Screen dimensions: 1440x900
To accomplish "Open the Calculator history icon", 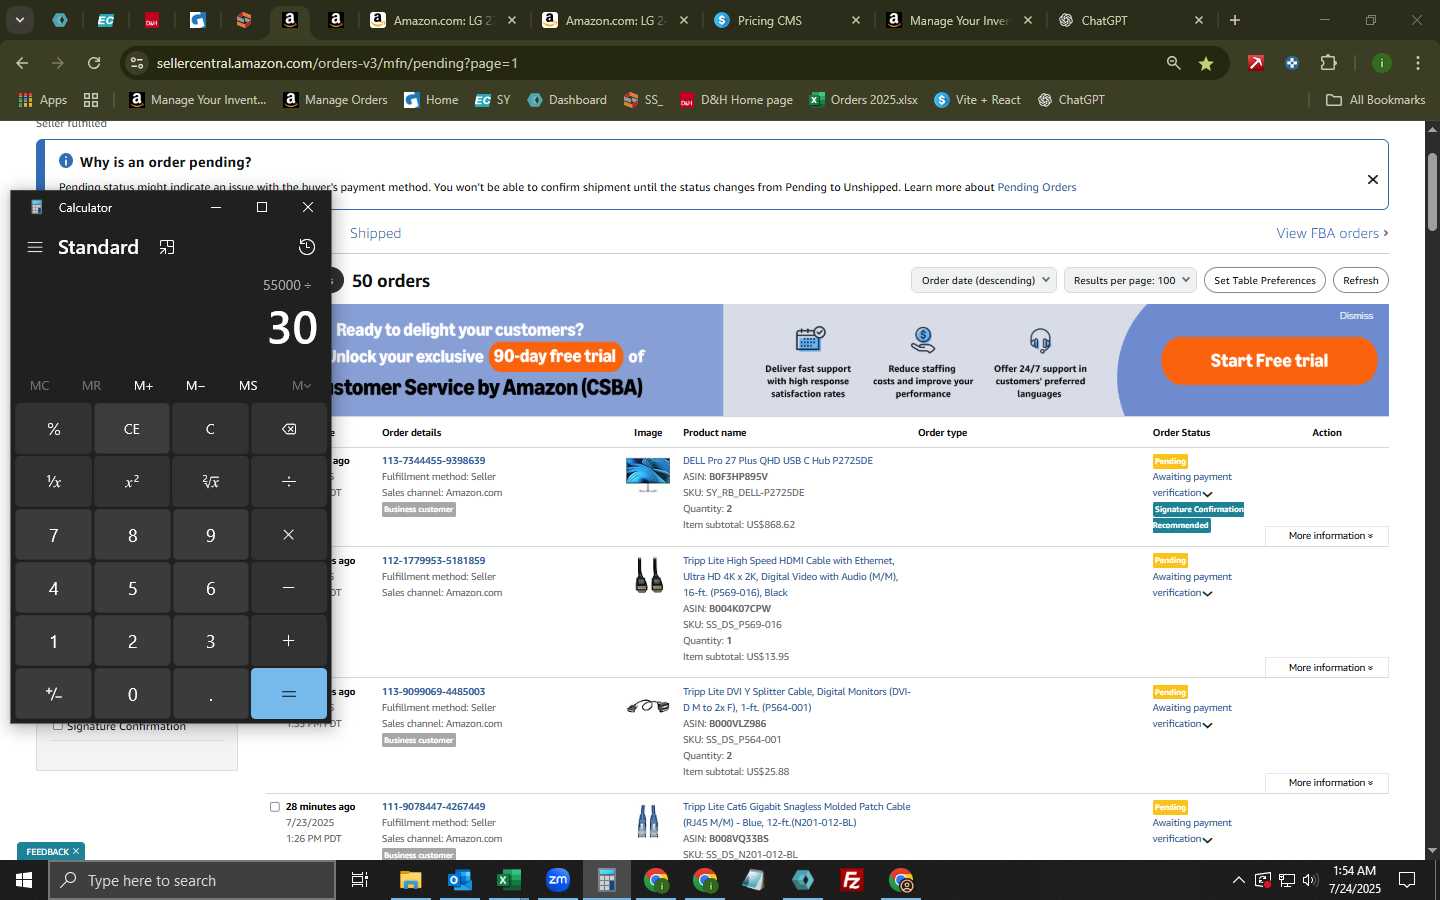I will 307,247.
